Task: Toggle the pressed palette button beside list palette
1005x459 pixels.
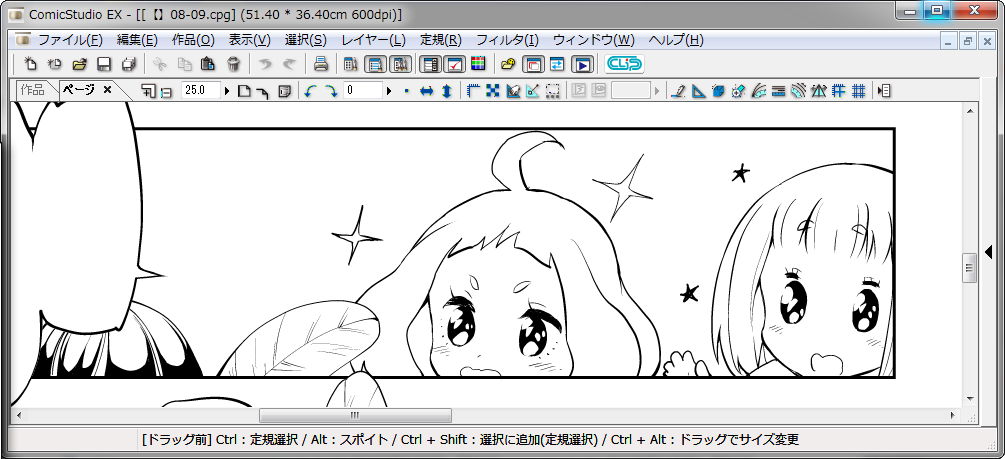Action: pos(401,64)
